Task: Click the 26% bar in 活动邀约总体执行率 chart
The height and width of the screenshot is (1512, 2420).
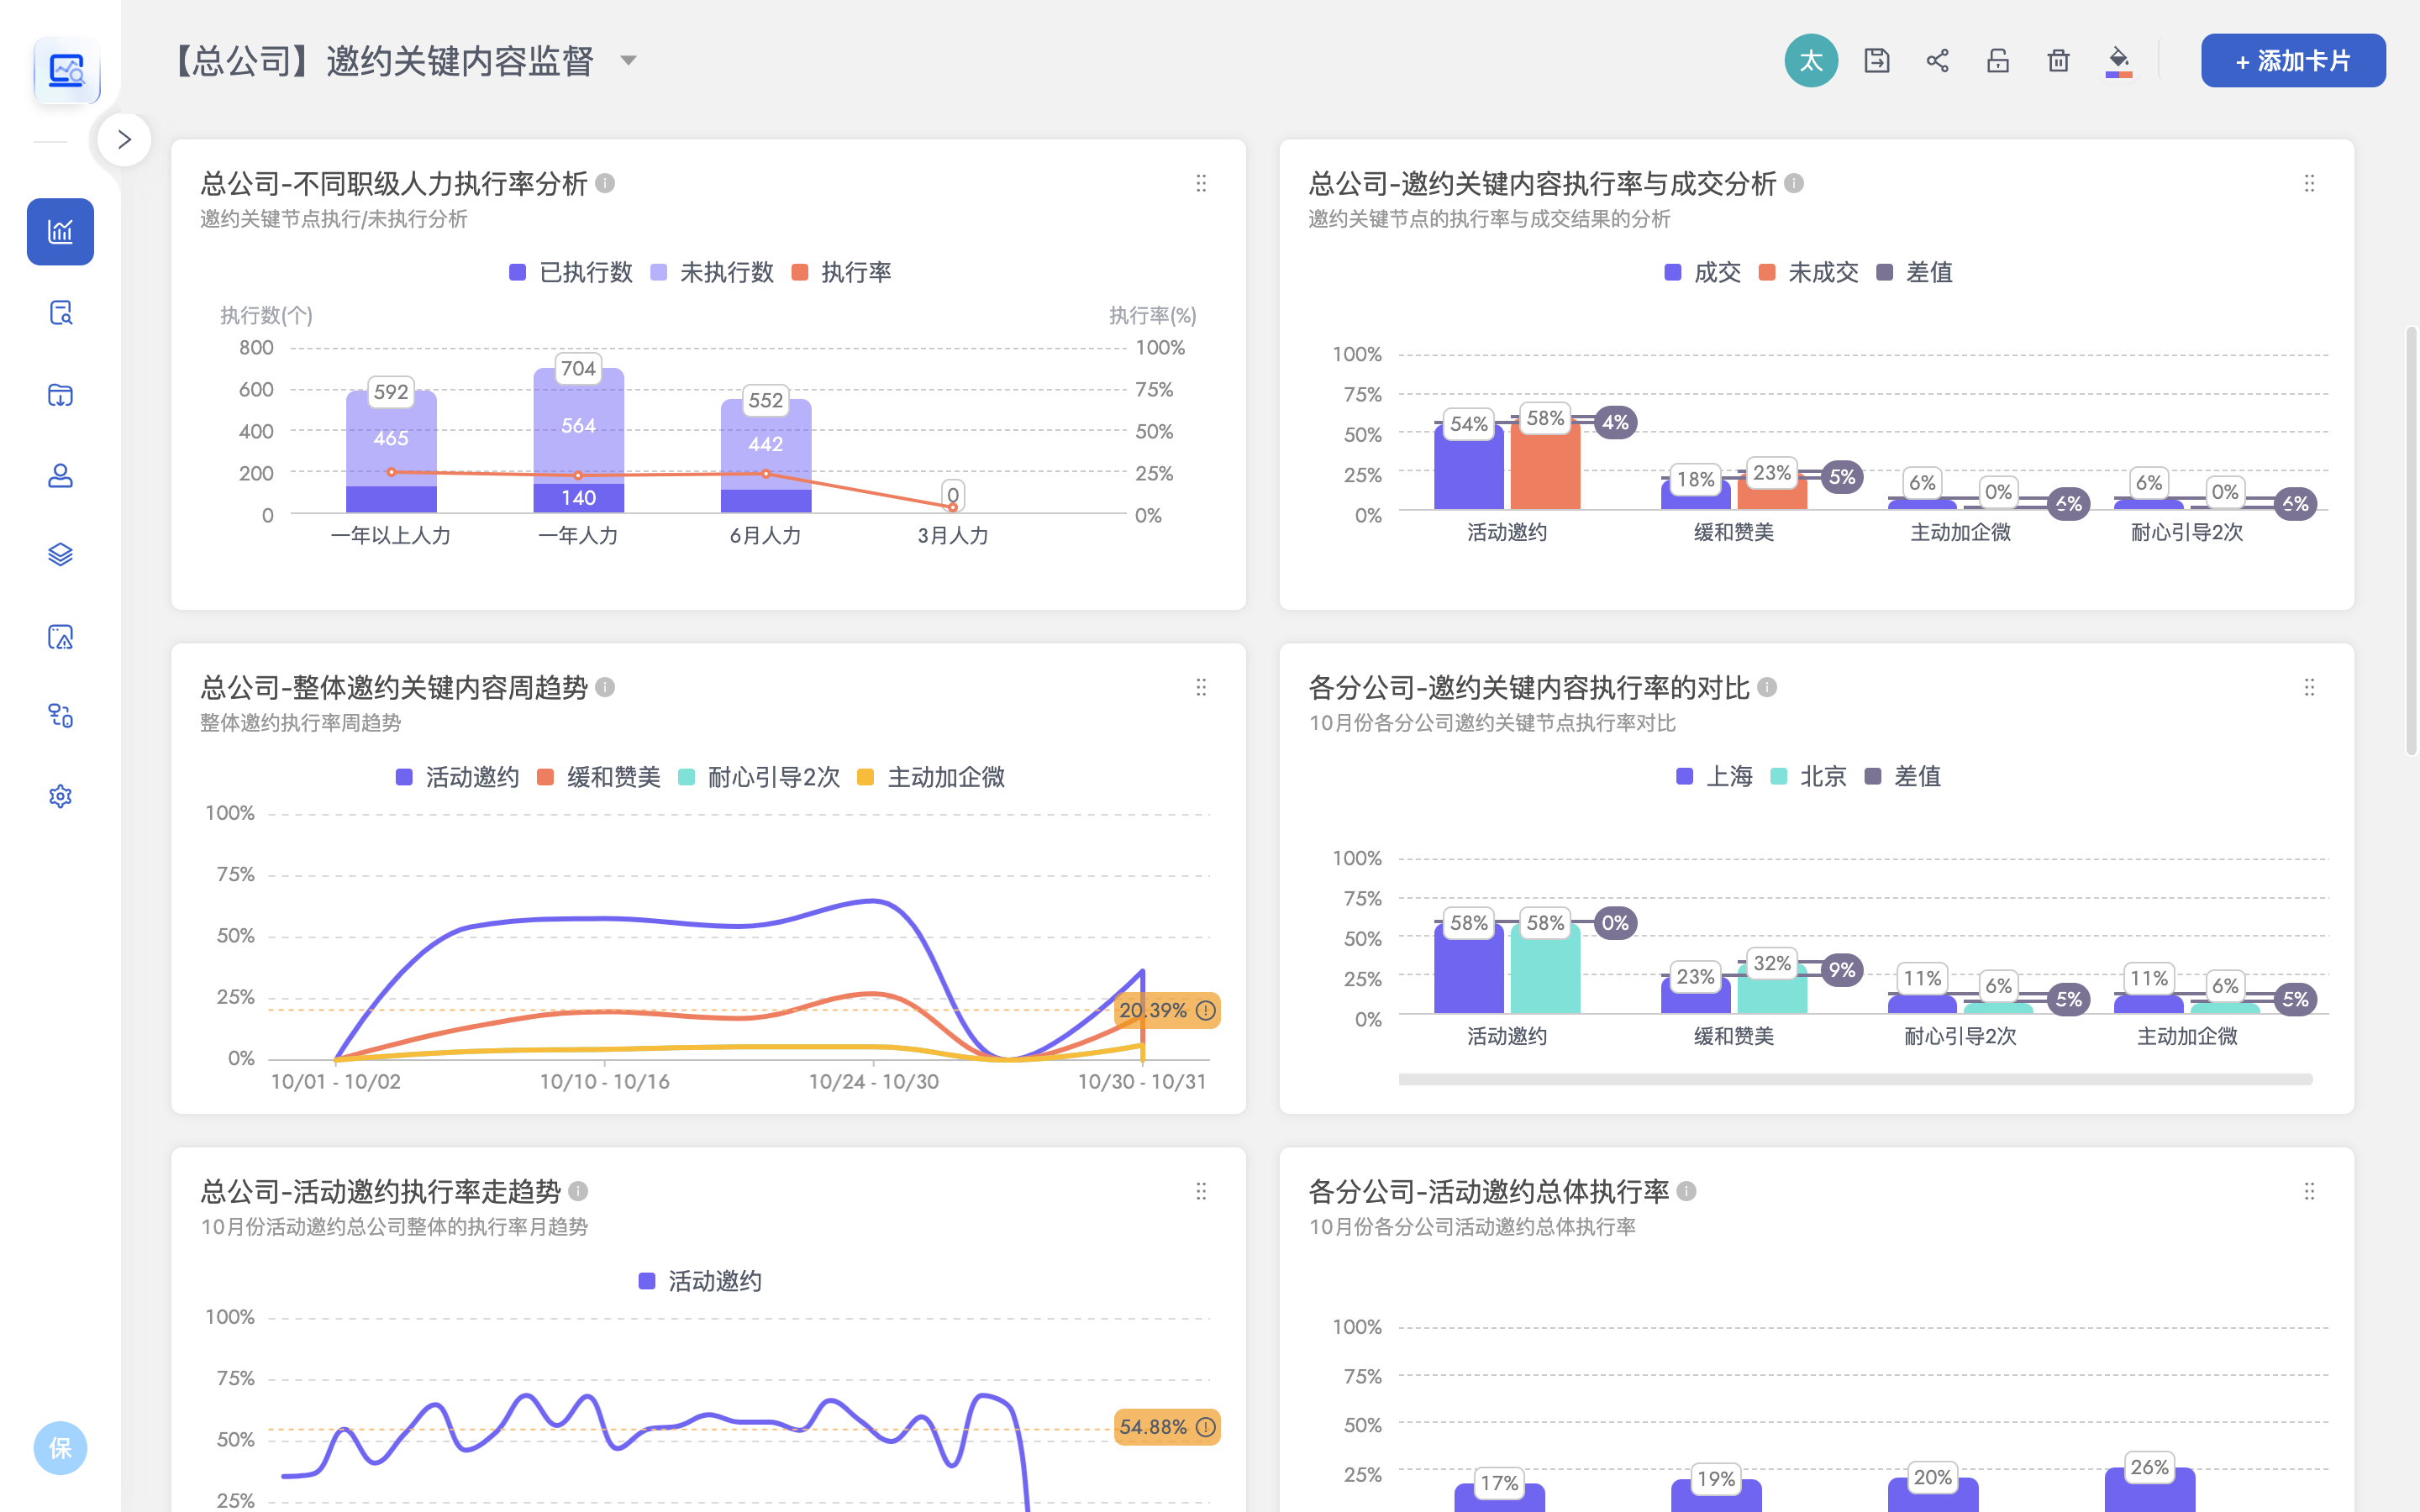Action: pyautogui.click(x=2149, y=1490)
